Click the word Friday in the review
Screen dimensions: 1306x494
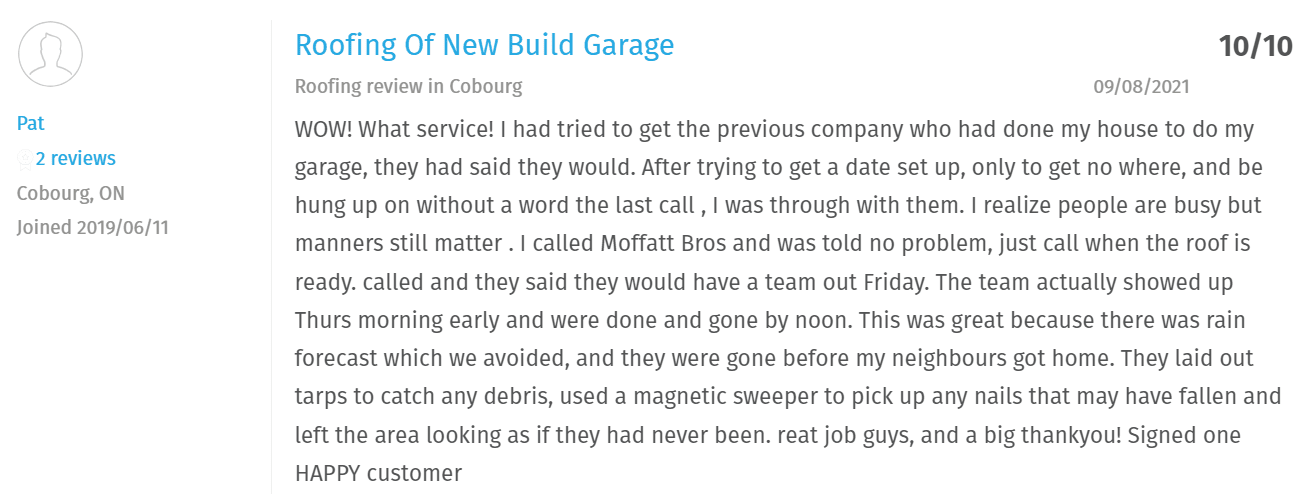pos(898,282)
